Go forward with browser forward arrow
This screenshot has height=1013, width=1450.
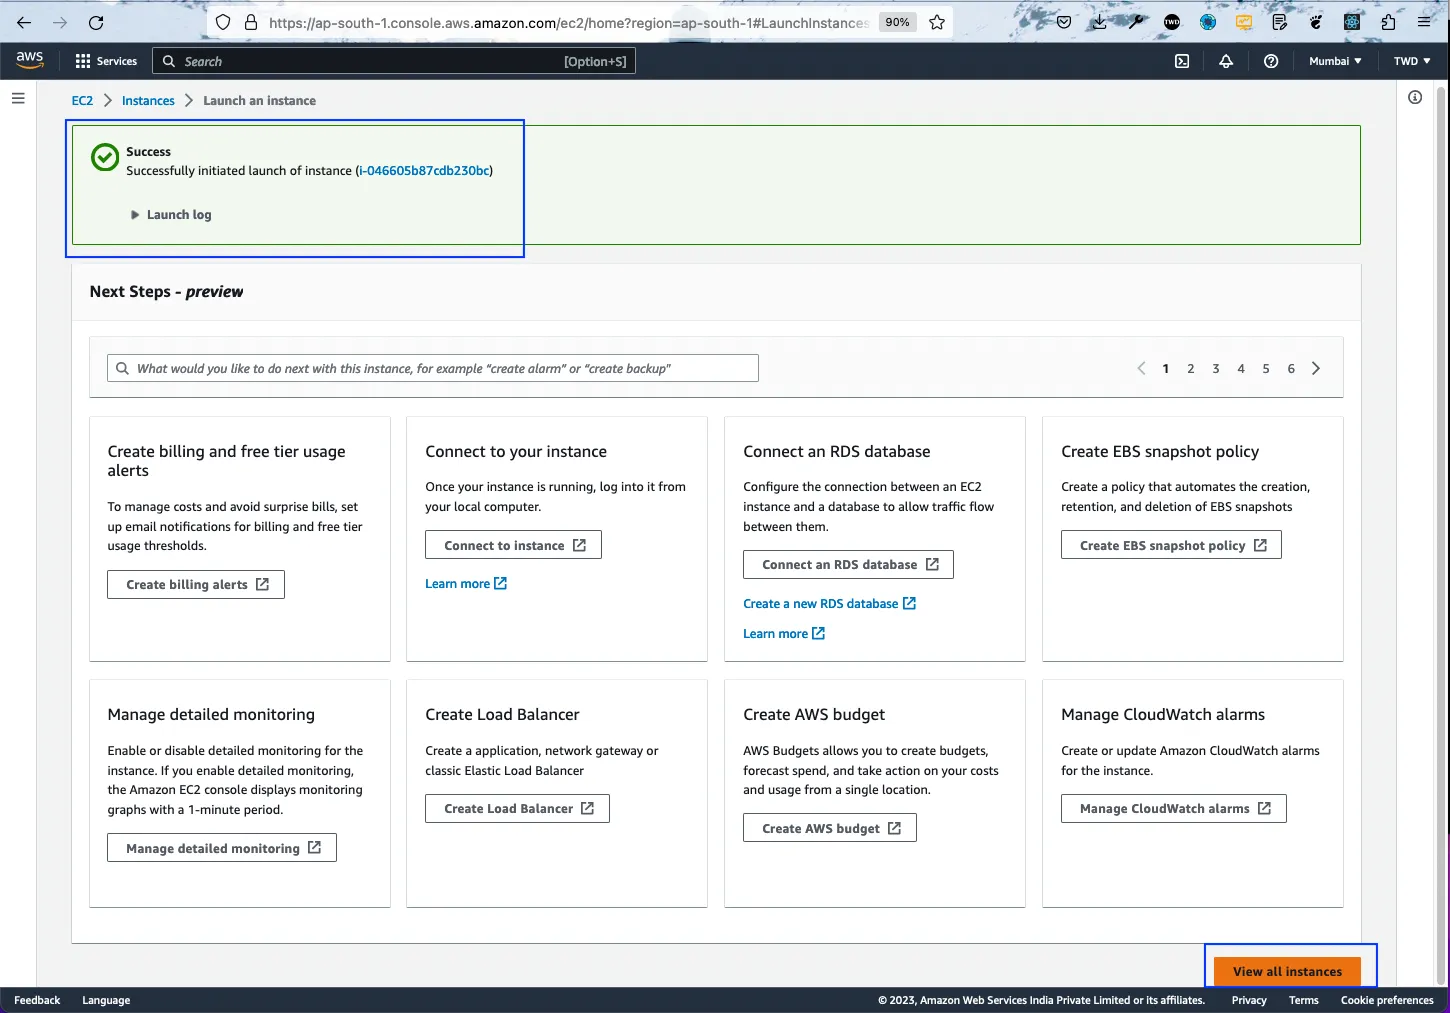coord(60,22)
